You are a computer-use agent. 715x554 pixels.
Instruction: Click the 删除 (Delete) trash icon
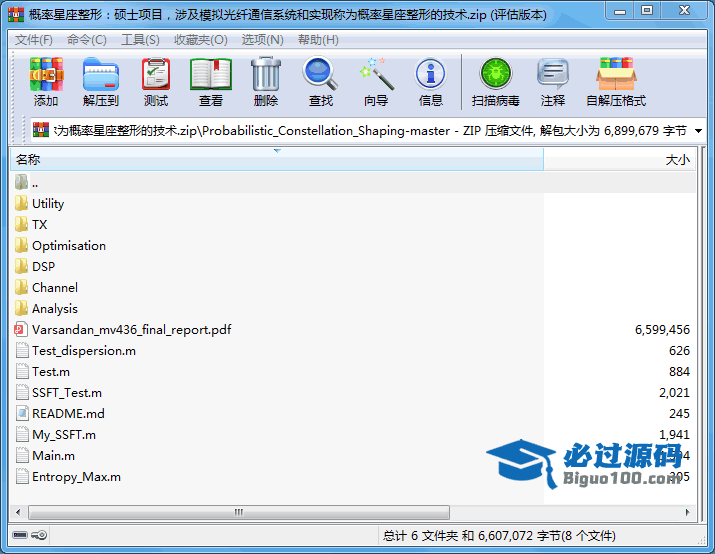point(266,74)
